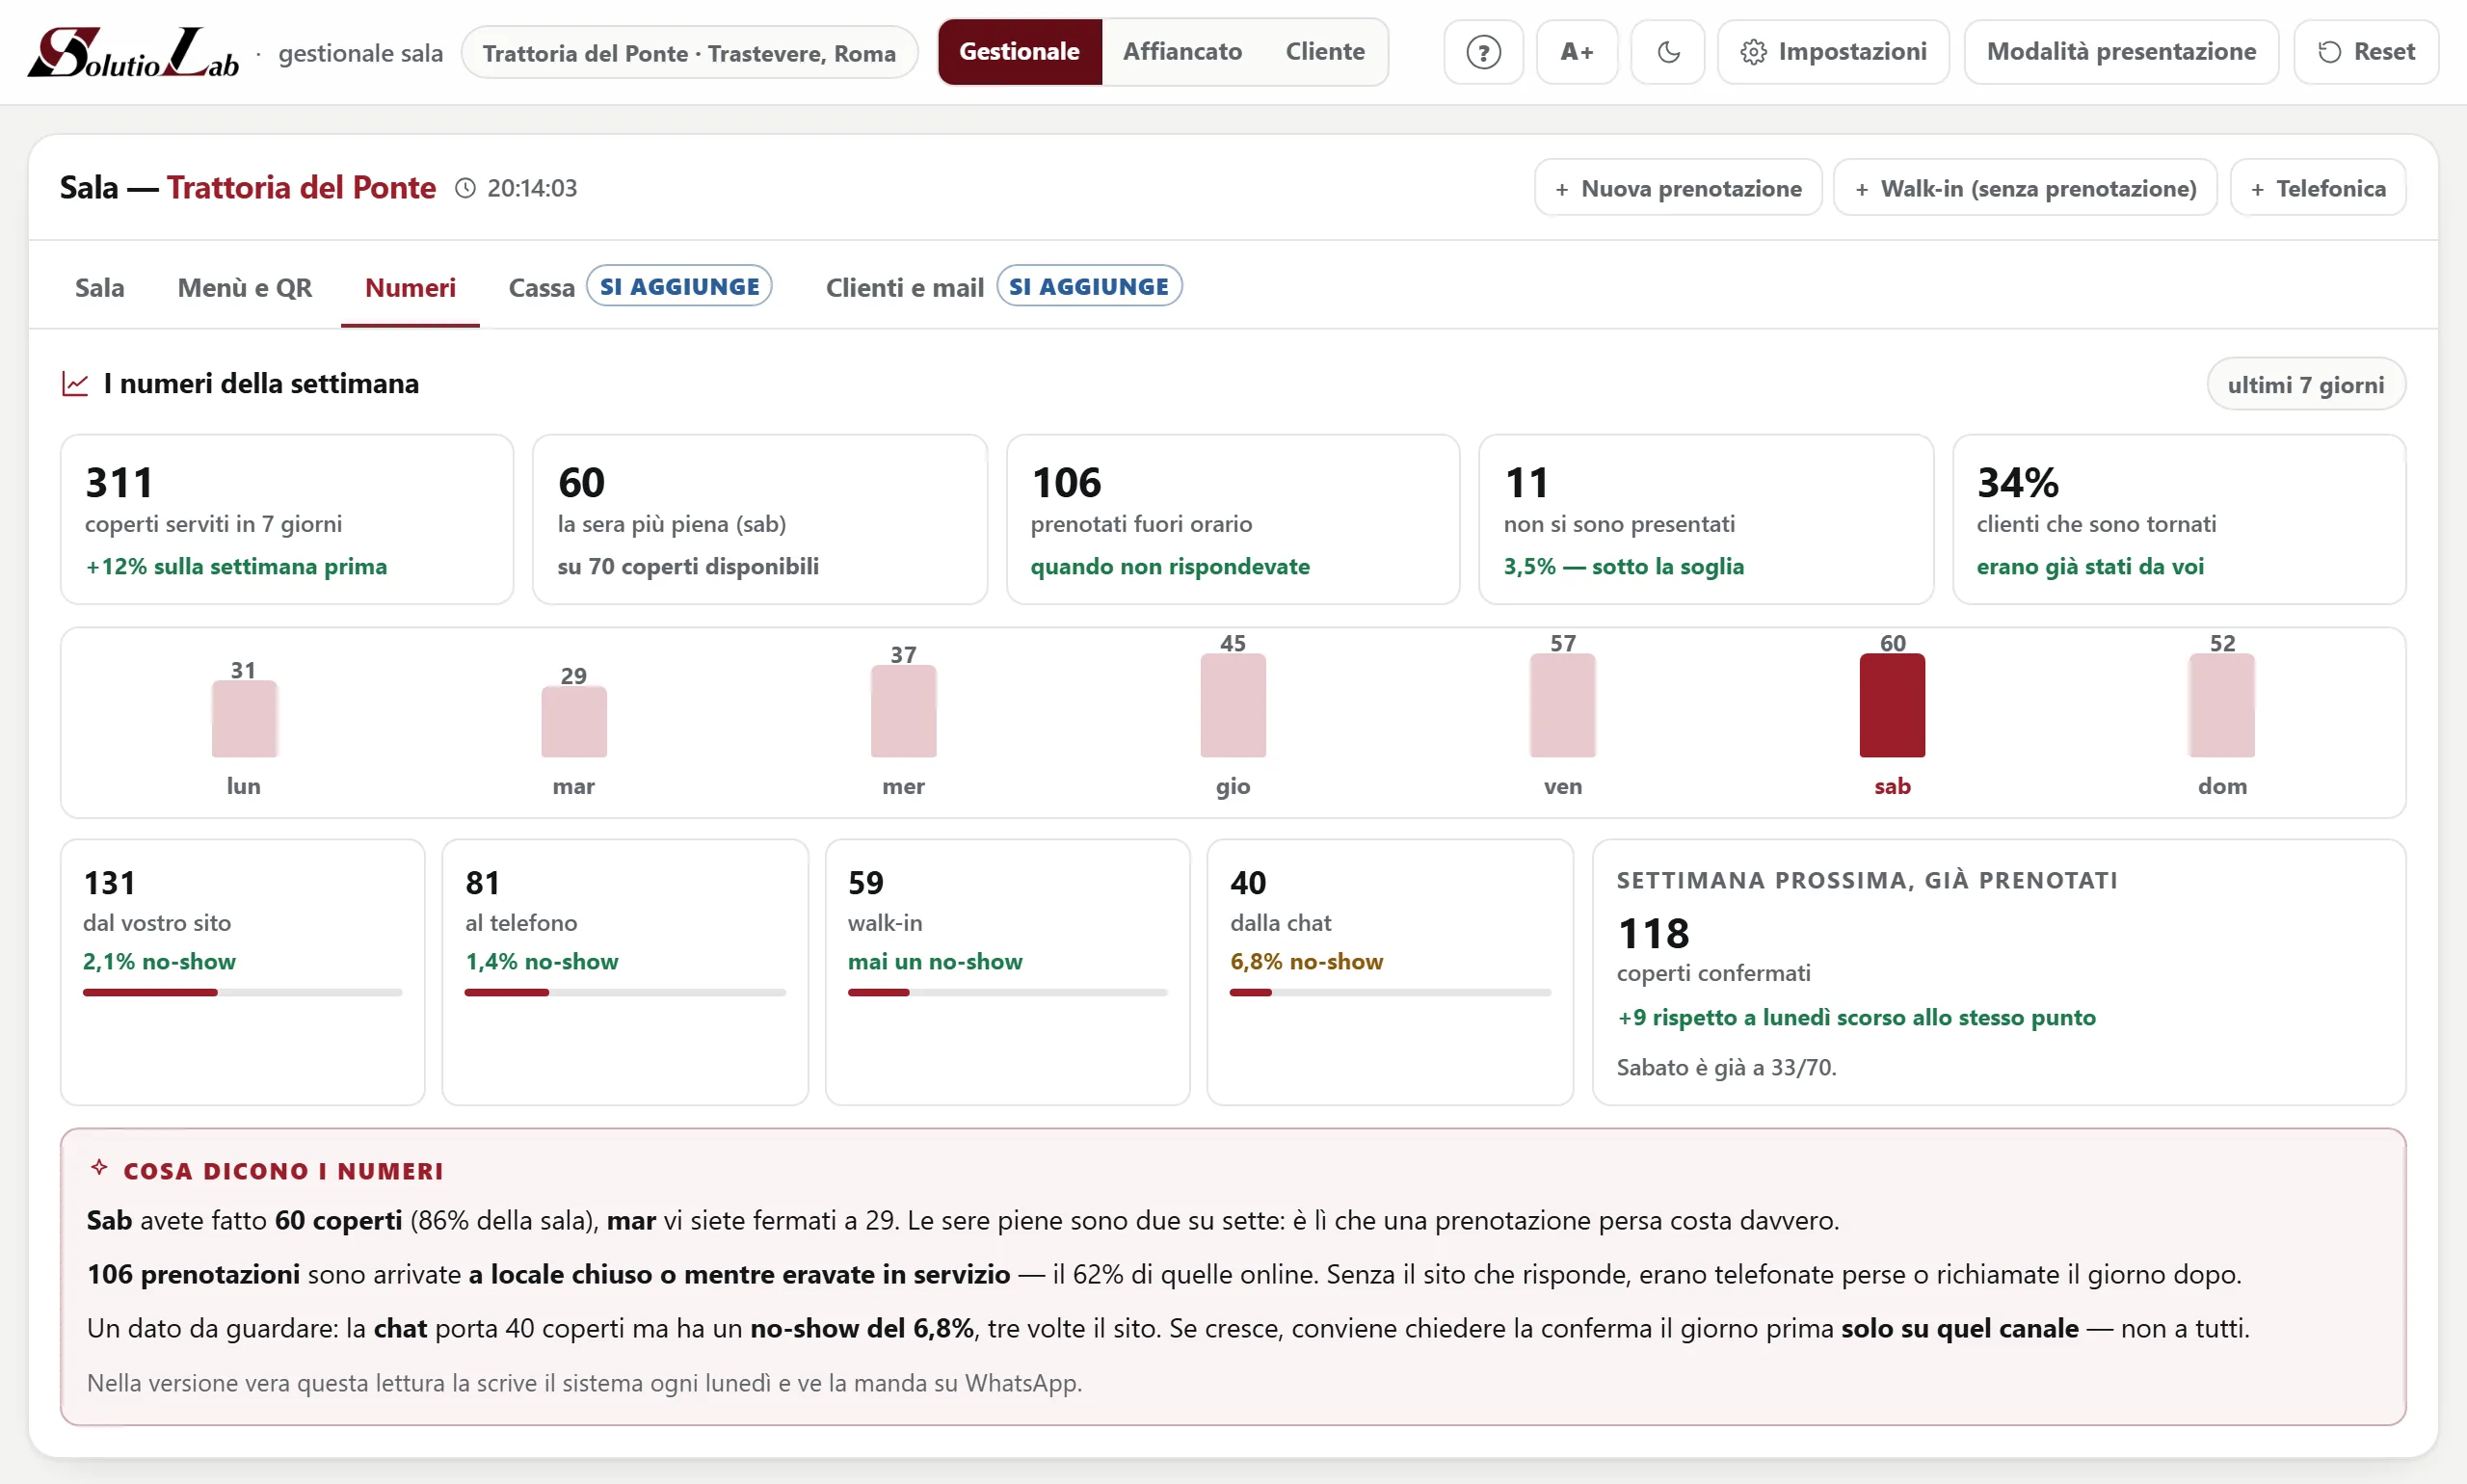2467x1484 pixels.
Task: Select the Numeri tab
Action: tap(410, 288)
